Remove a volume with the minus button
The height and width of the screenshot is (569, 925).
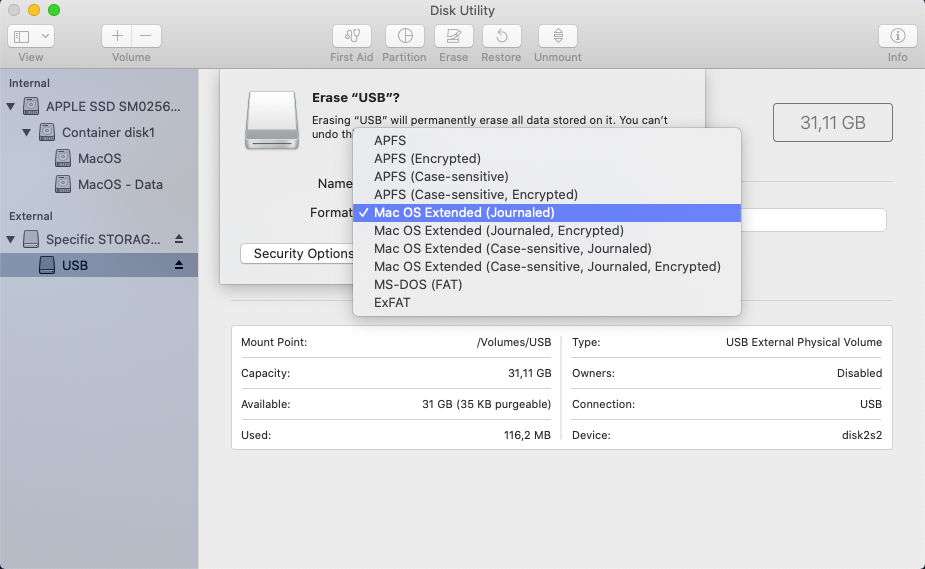pyautogui.click(x=146, y=37)
